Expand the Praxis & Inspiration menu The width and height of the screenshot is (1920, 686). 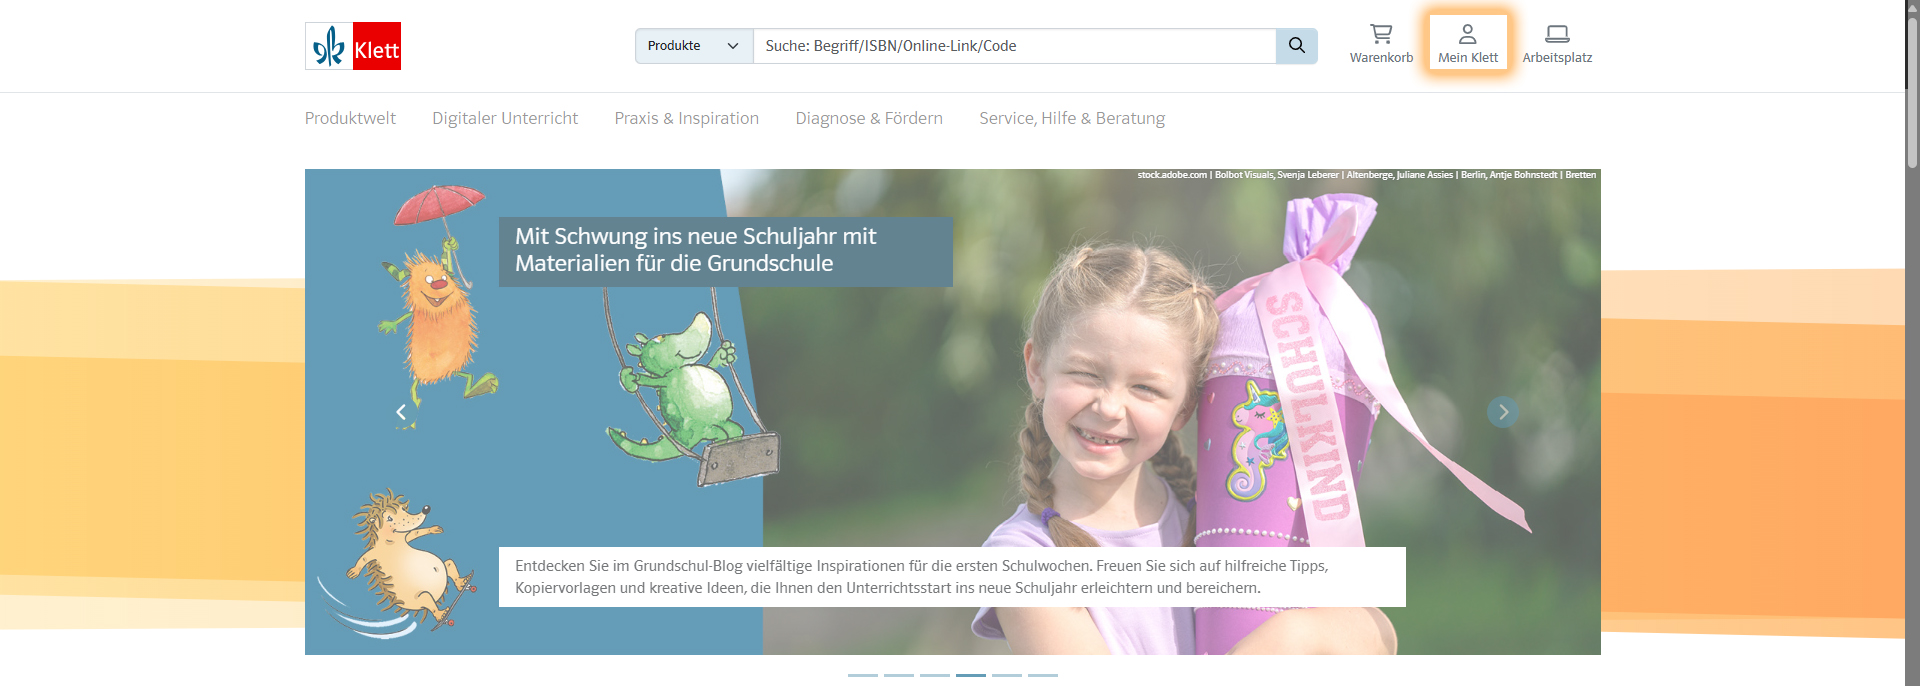pos(687,118)
